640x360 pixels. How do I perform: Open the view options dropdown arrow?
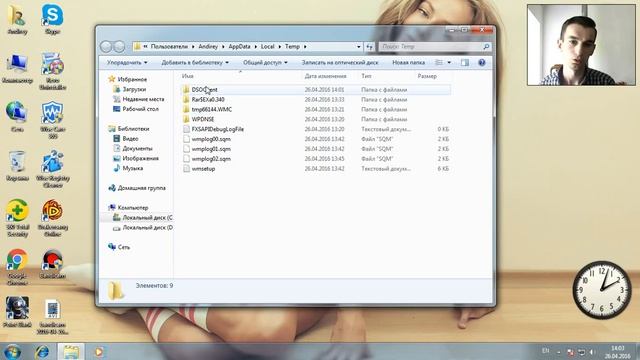pos(449,62)
